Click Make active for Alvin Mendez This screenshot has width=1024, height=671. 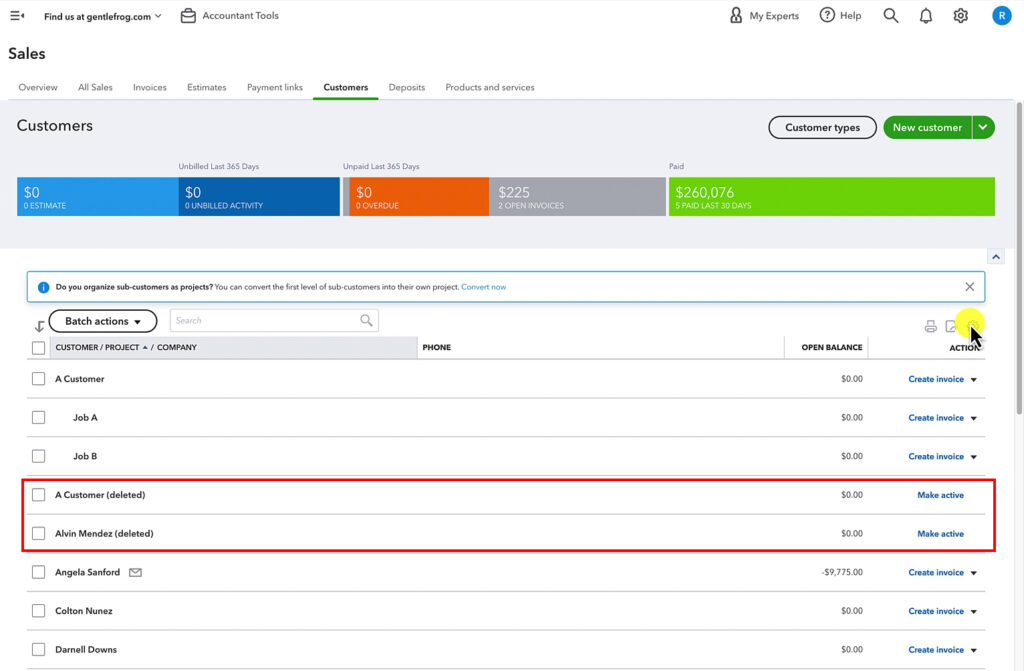[x=940, y=533]
